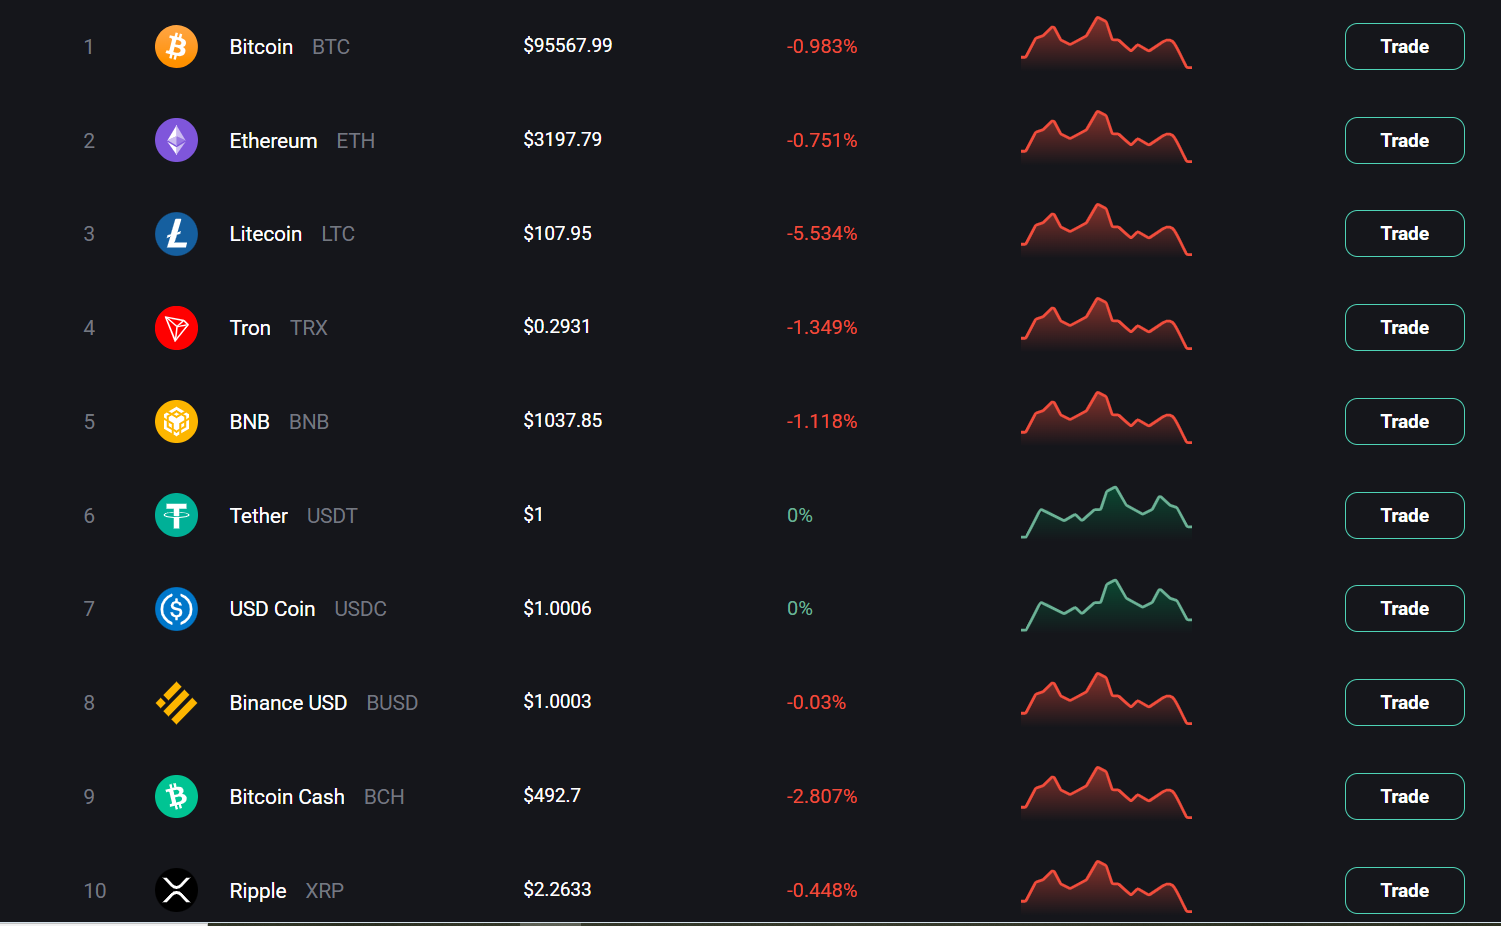Click the purple Ethereum logo icon
The image size is (1501, 926).
(x=176, y=140)
